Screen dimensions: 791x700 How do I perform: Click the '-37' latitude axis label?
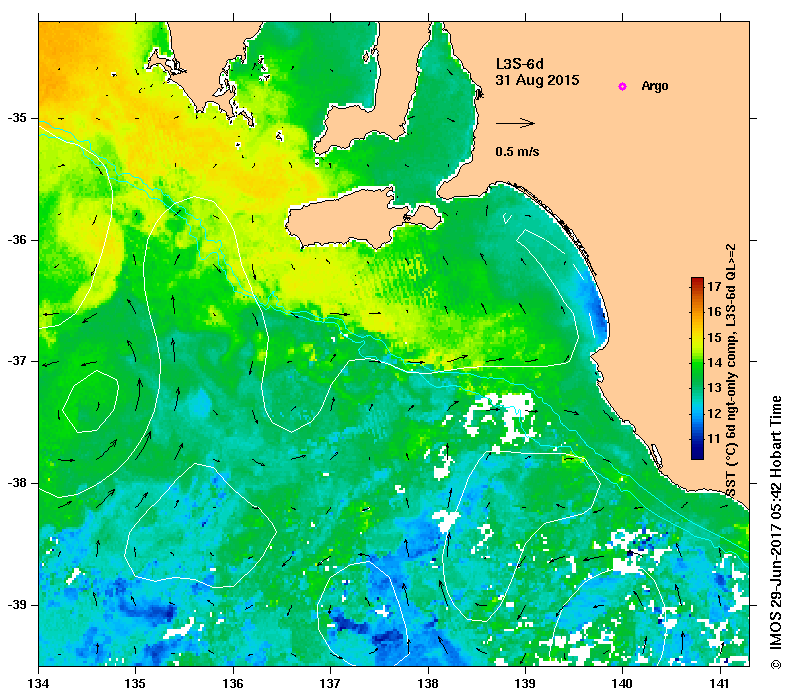[17, 361]
